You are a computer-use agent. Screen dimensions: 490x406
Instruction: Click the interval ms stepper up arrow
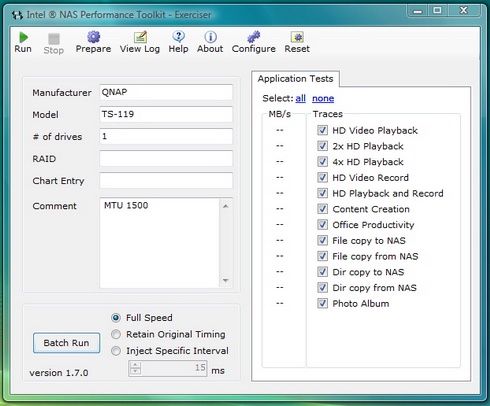point(135,365)
